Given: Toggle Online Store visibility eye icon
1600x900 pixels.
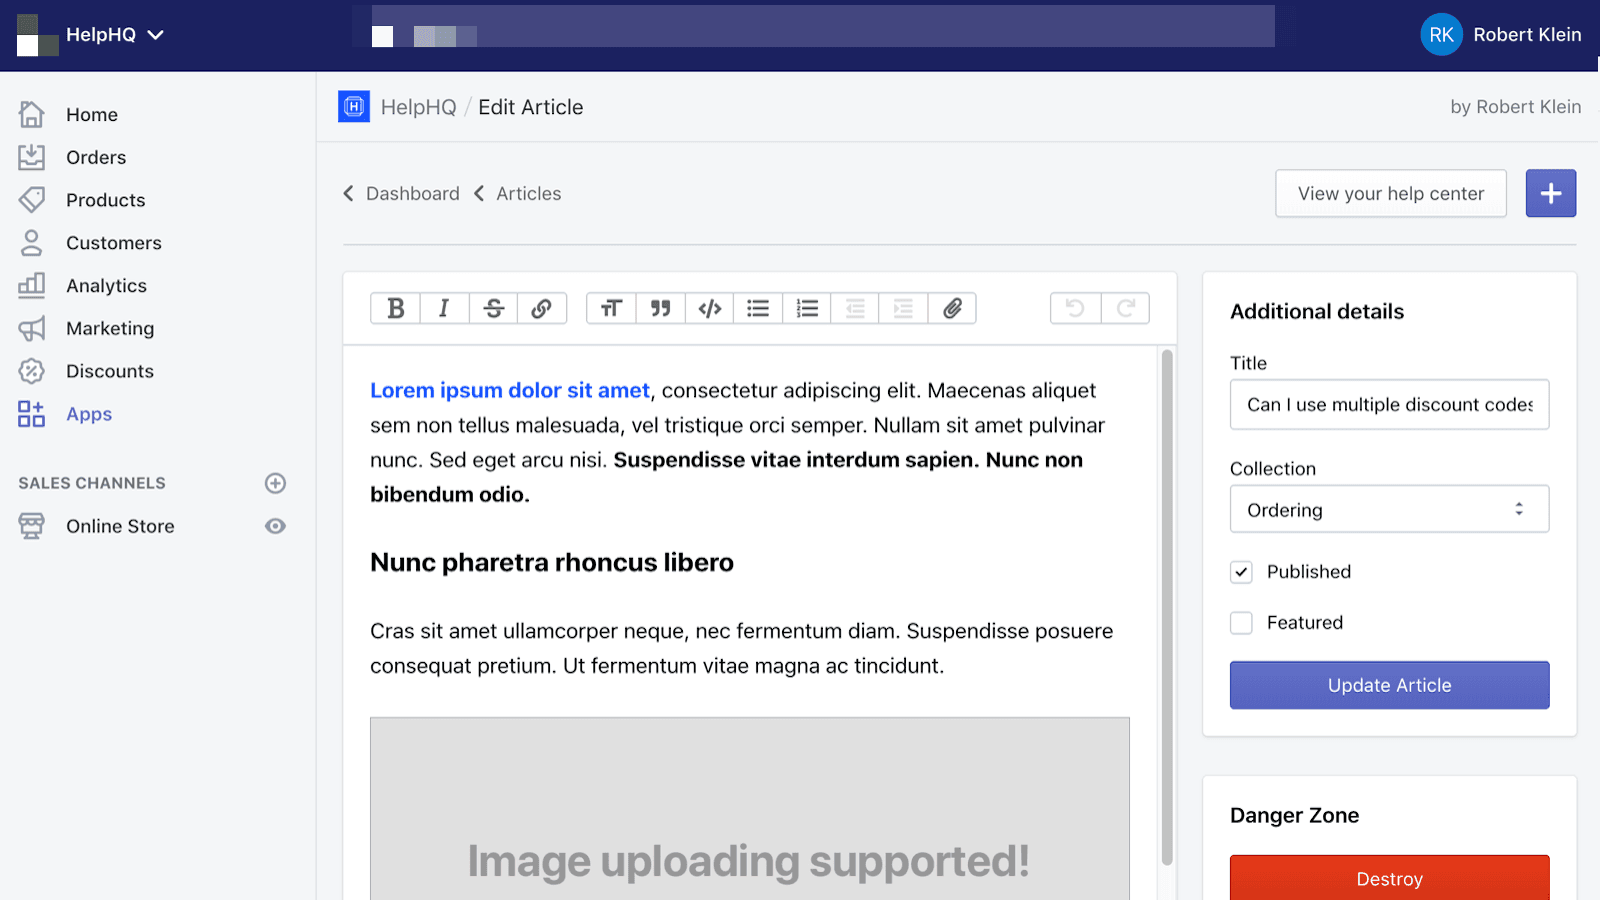Looking at the screenshot, I should point(275,526).
